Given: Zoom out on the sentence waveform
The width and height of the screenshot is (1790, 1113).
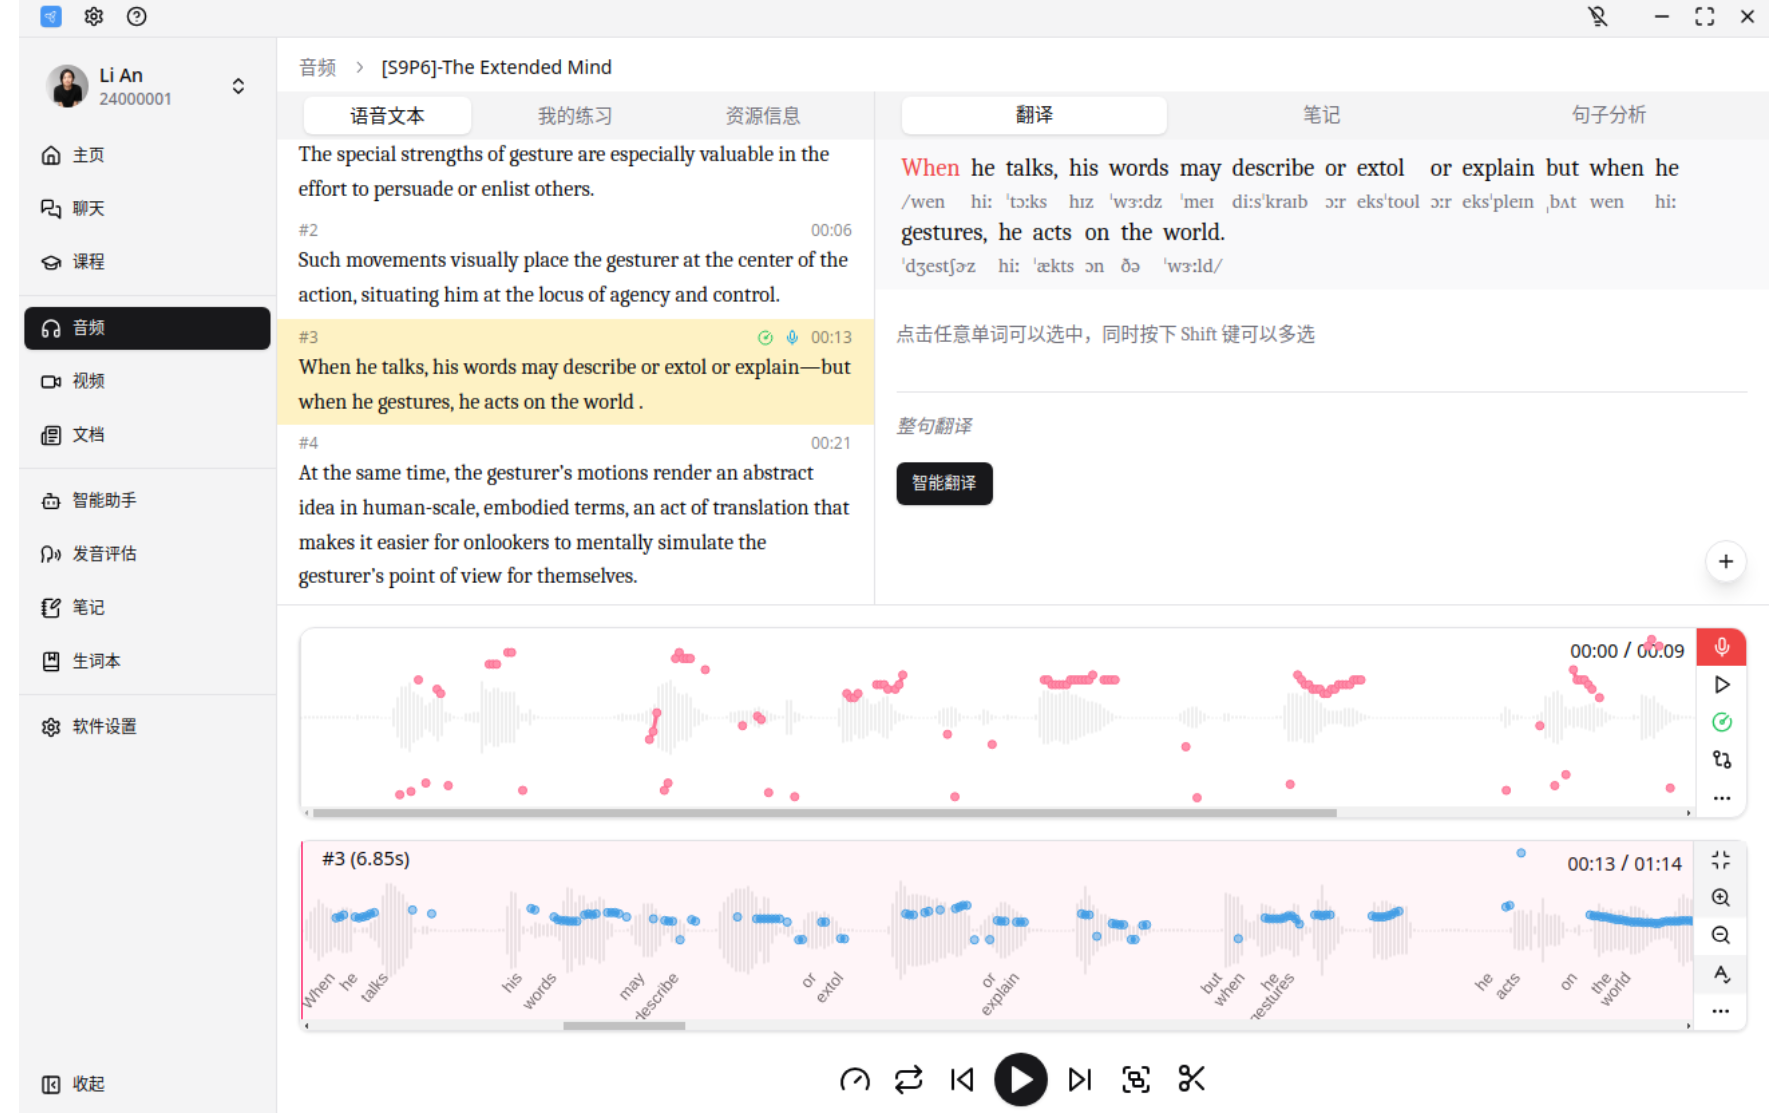Looking at the screenshot, I should point(1720,935).
